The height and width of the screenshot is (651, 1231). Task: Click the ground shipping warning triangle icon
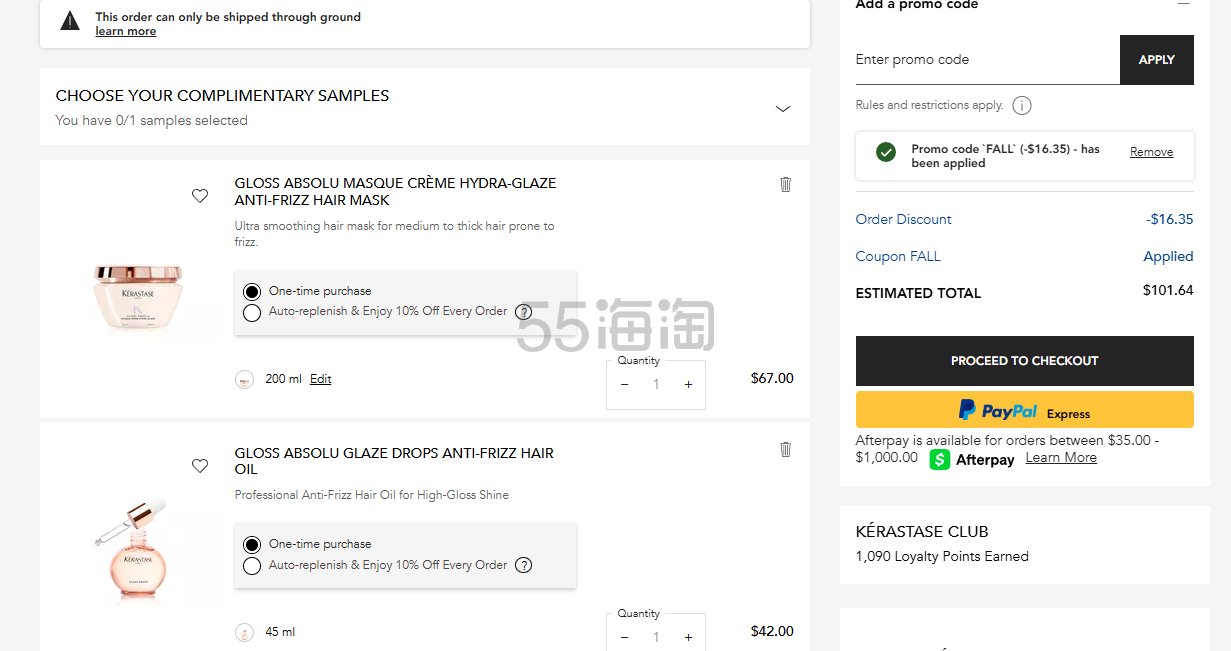click(x=70, y=21)
